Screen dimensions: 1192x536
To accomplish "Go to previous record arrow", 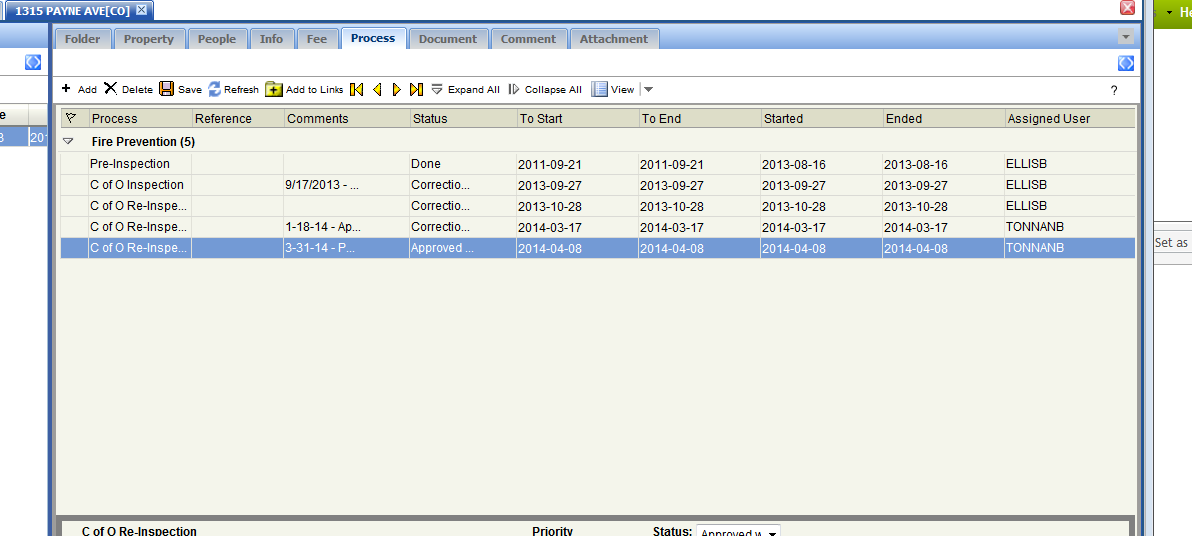I will (377, 89).
